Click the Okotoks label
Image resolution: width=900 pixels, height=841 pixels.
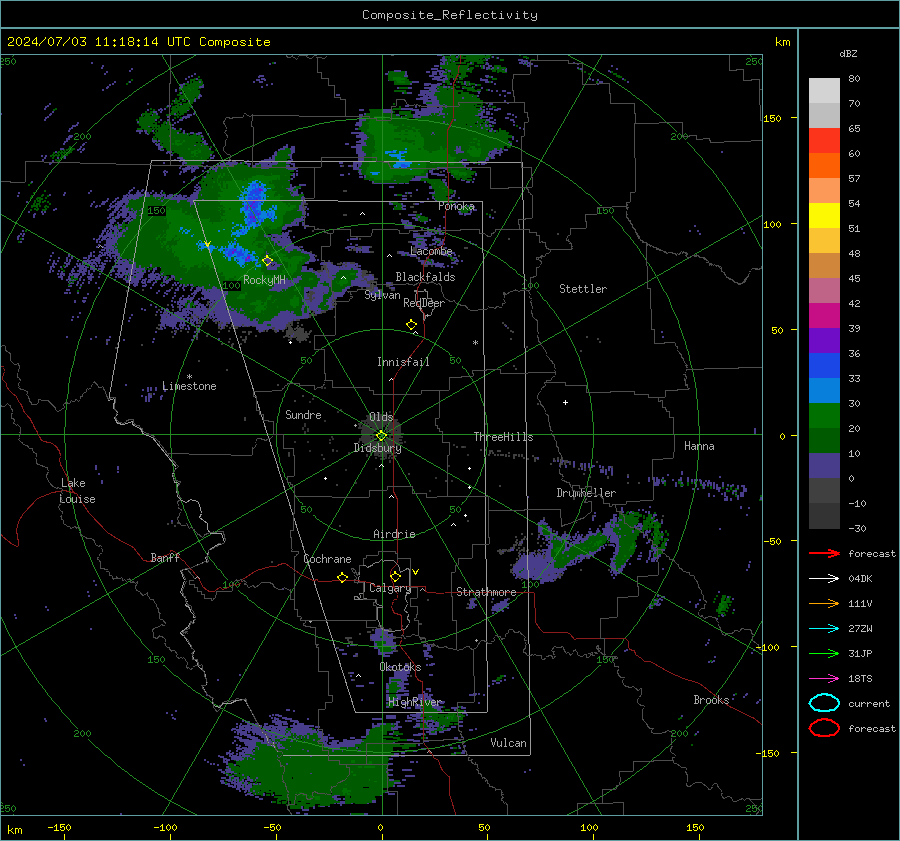point(400,667)
